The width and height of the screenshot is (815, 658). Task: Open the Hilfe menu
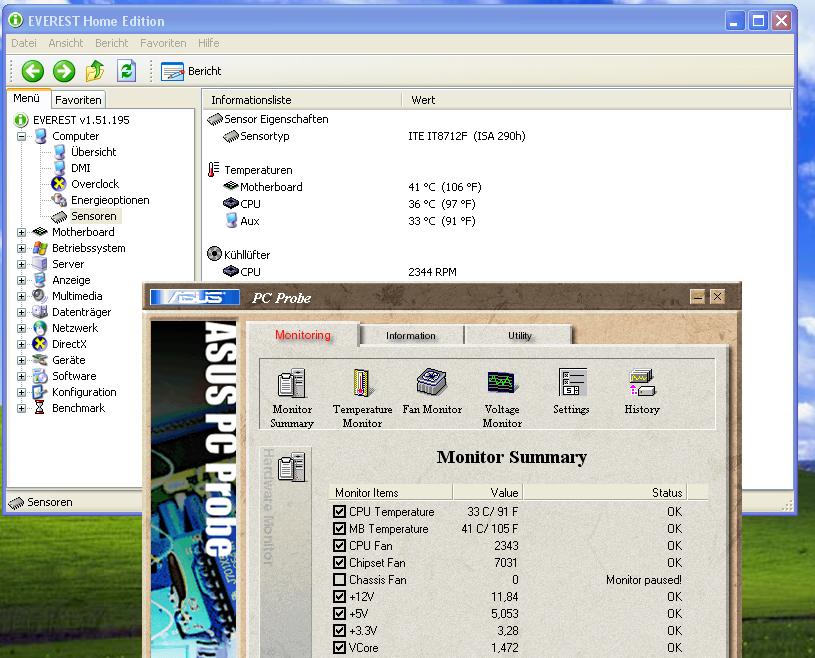pyautogui.click(x=208, y=43)
